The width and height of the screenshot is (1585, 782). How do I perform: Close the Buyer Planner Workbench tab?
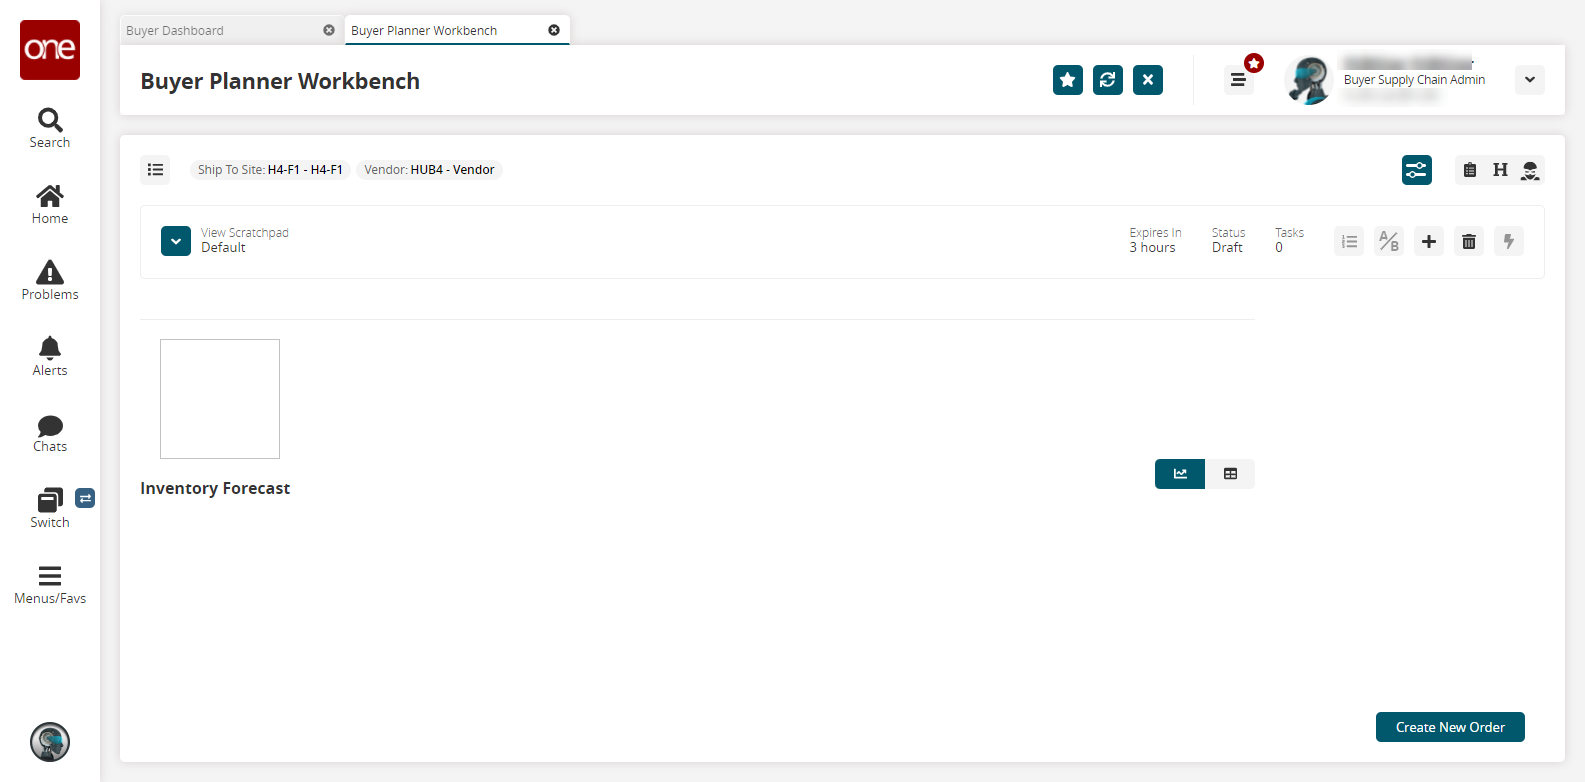(x=554, y=30)
